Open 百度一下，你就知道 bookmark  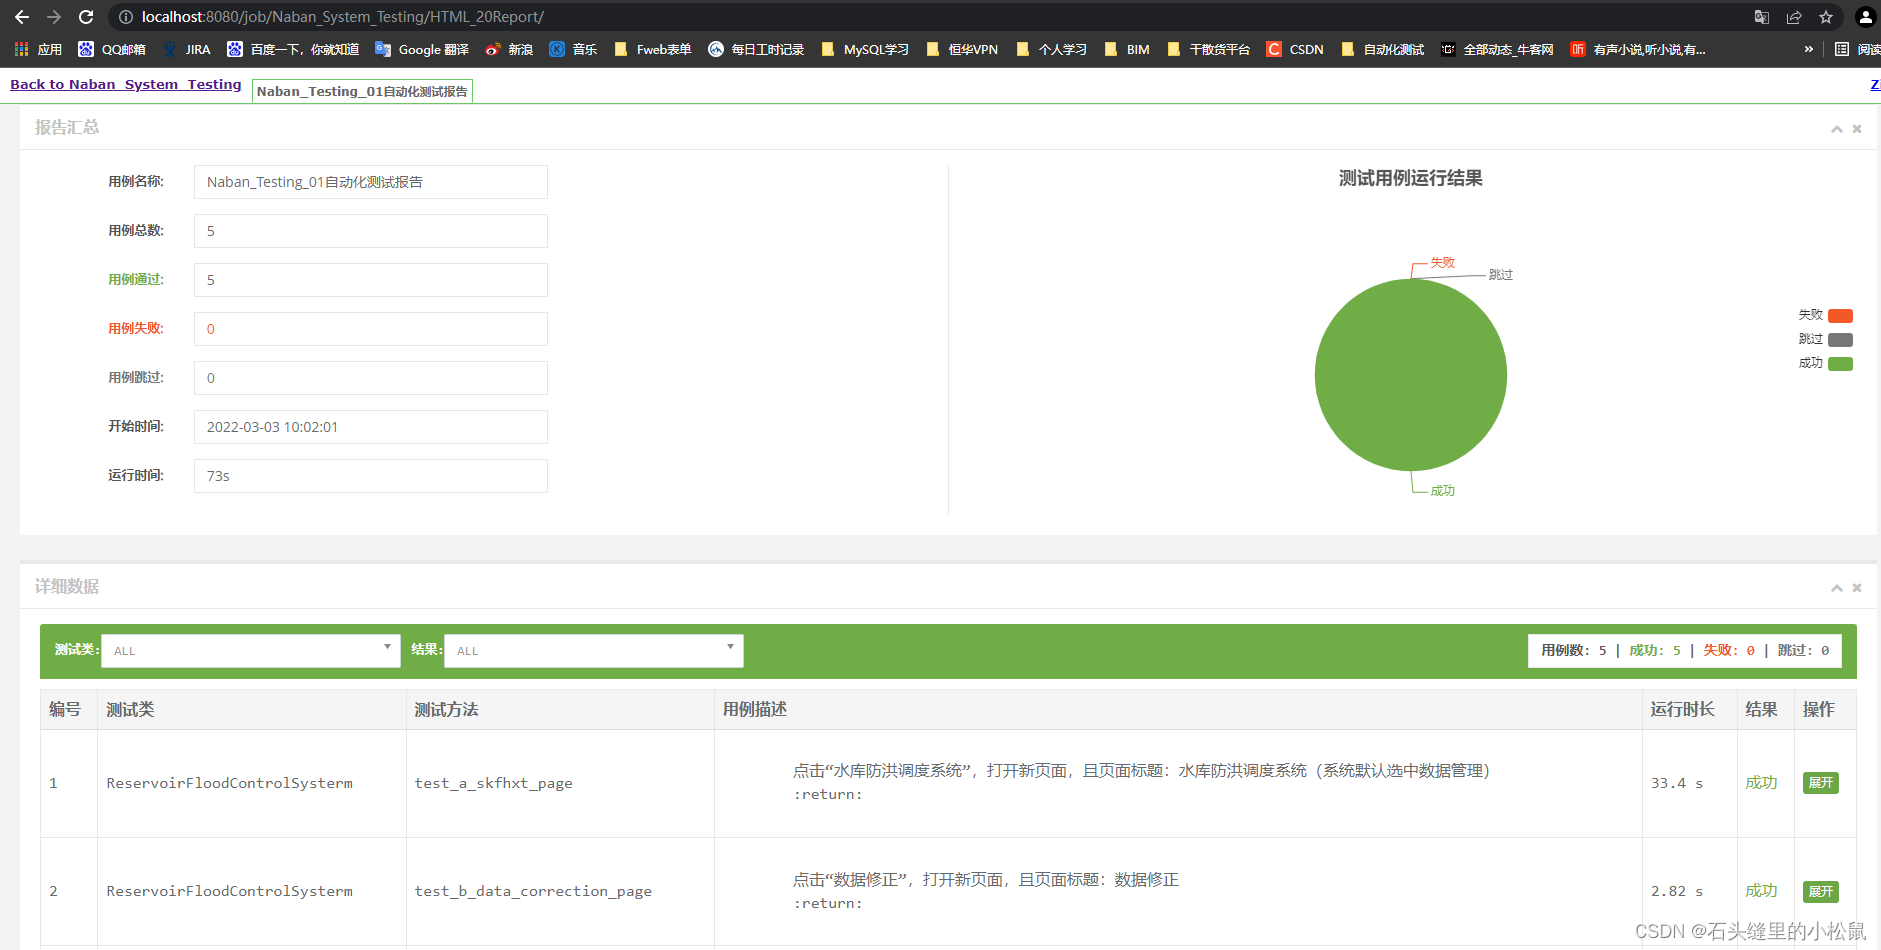(x=293, y=49)
